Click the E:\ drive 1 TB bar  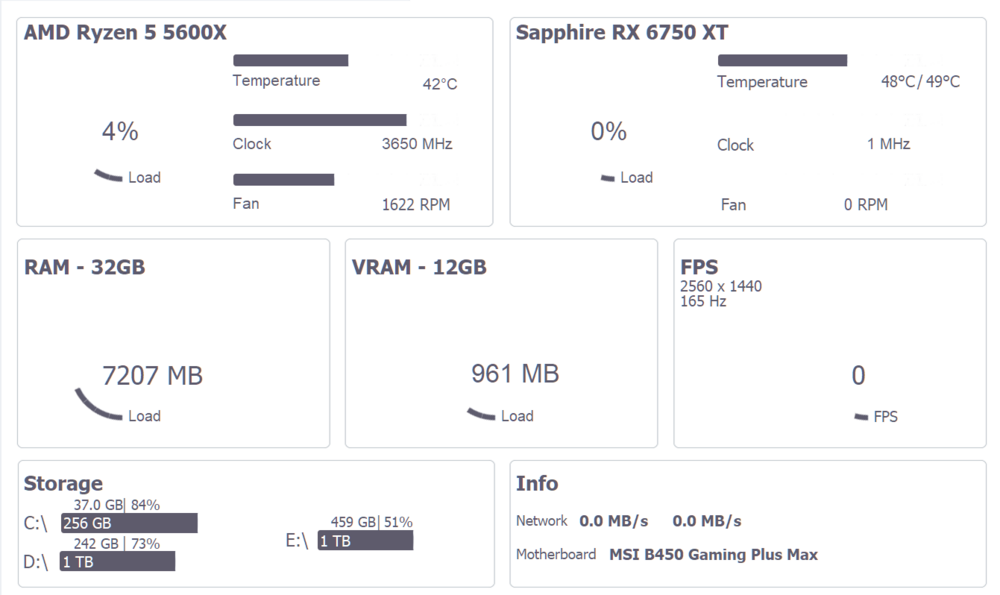pyautogui.click(x=365, y=540)
